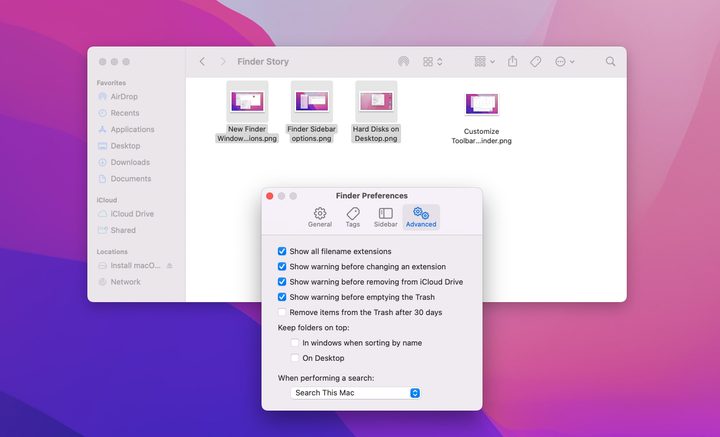Eject the Install macO... volume
720x437 pixels.
pyautogui.click(x=169, y=266)
